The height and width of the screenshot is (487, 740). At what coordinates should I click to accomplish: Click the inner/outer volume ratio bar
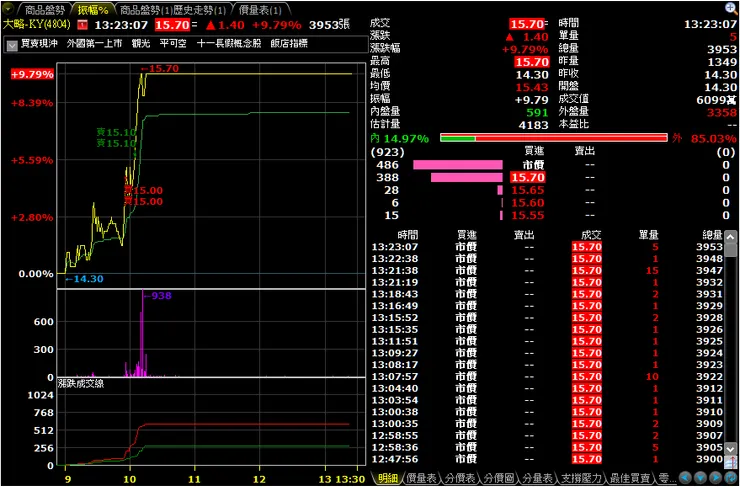pyautogui.click(x=554, y=138)
